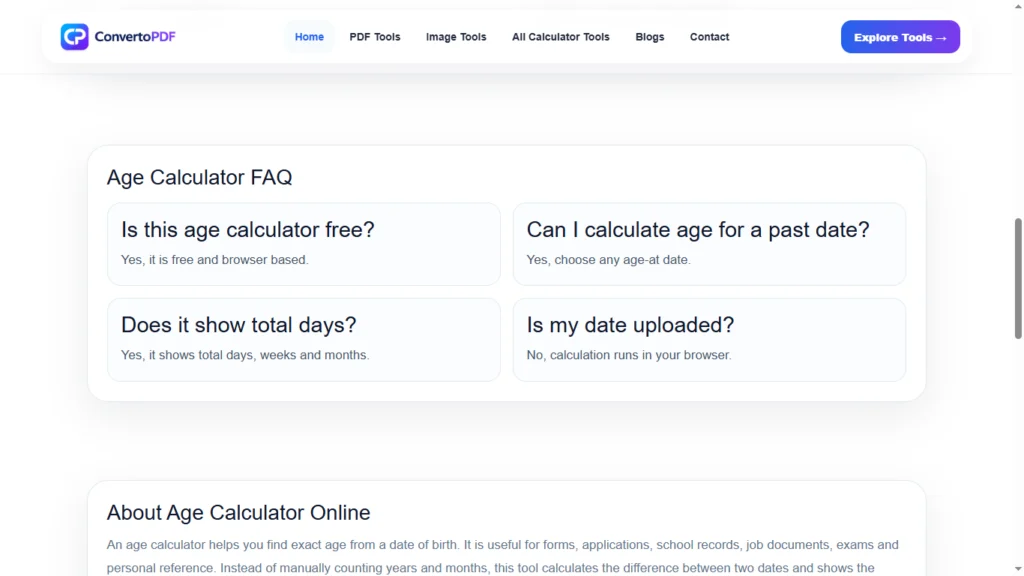
Task: Click 'Does it show total days?' question
Action: click(238, 325)
